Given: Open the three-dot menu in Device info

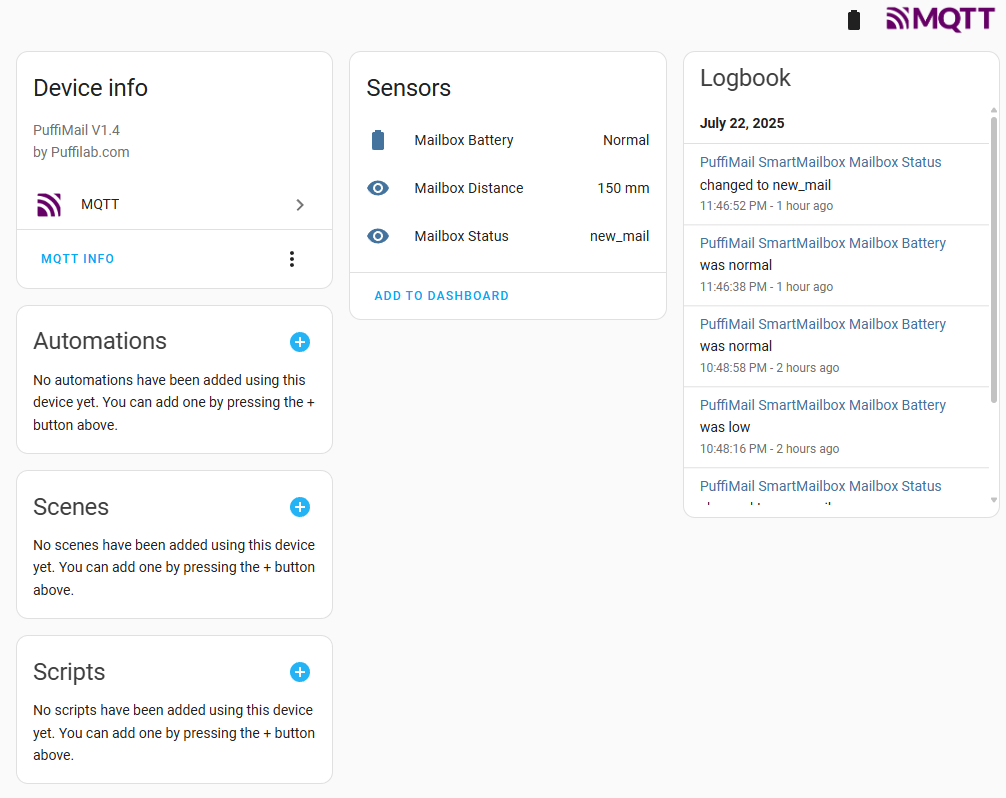Looking at the screenshot, I should click(292, 259).
